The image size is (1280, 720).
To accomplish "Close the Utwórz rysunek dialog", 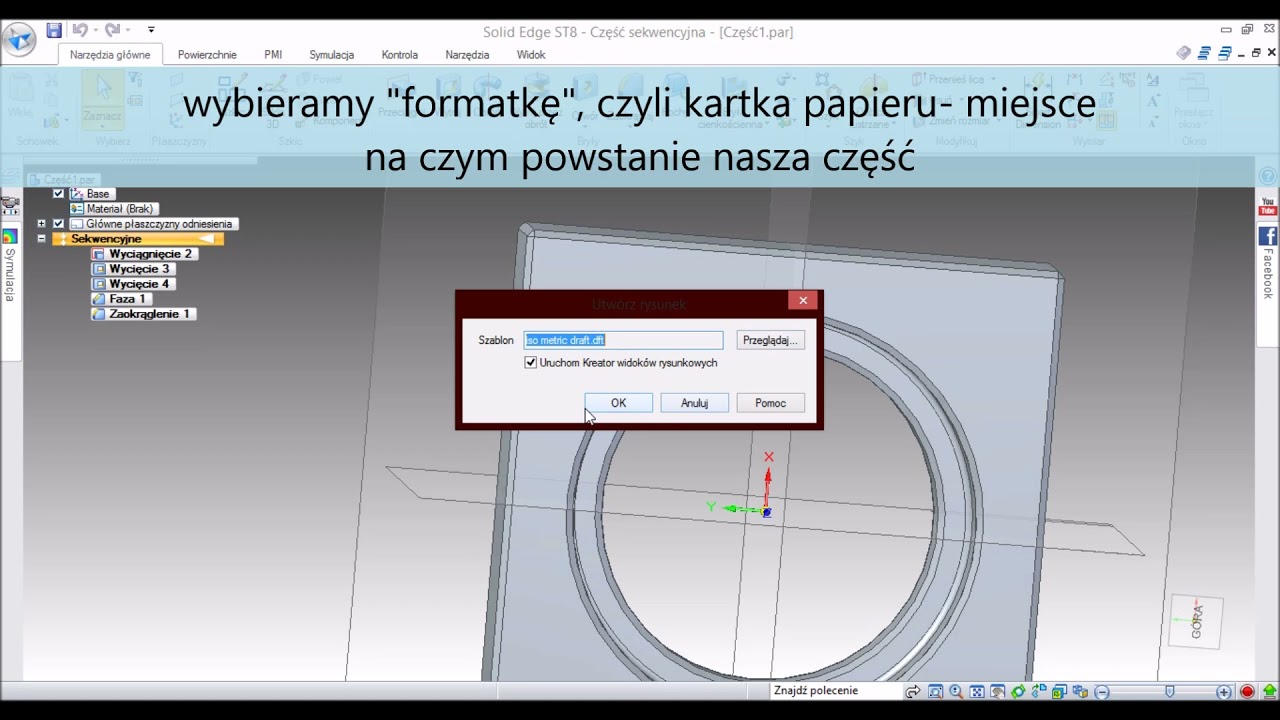I will 802,300.
